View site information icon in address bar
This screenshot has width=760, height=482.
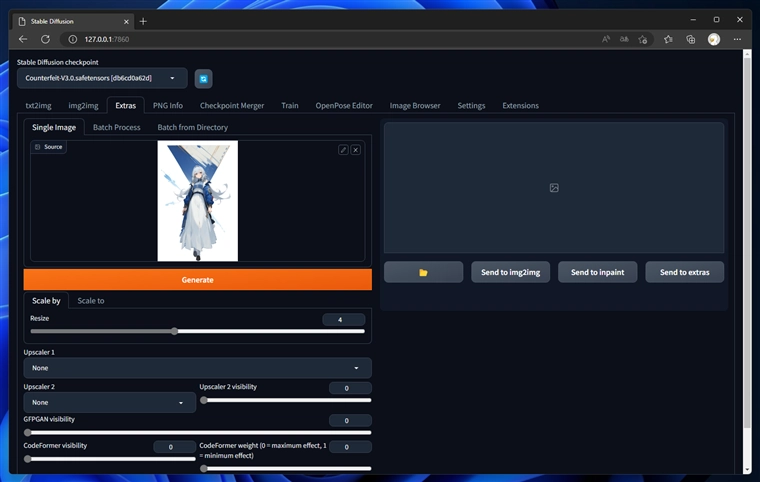tap(72, 39)
